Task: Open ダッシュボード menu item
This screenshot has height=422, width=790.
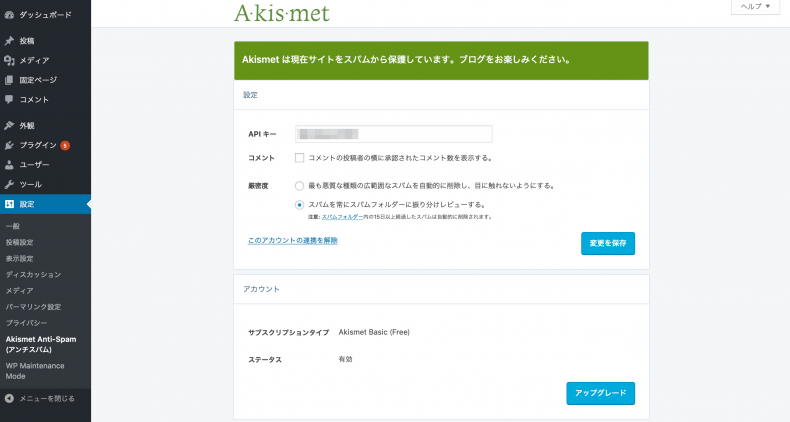Action: tap(45, 15)
